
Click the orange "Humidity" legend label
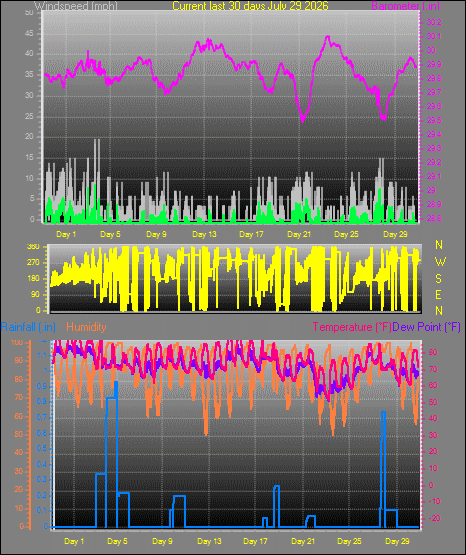(x=86, y=327)
